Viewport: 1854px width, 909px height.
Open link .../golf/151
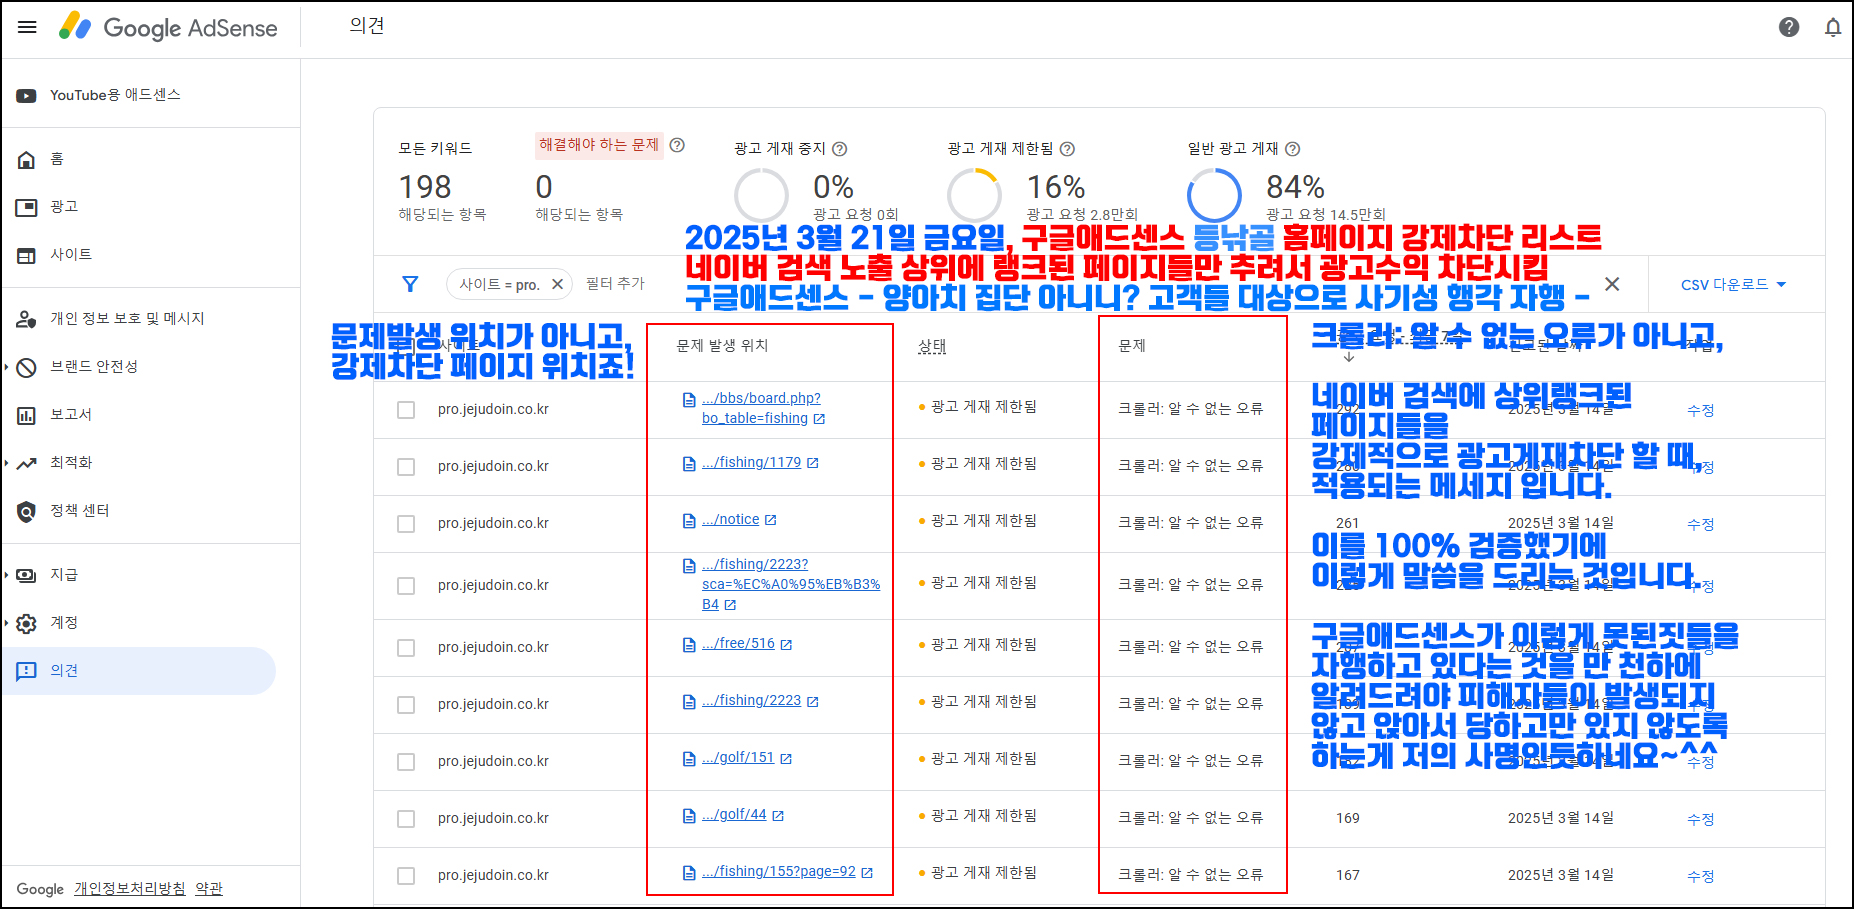coord(738,758)
